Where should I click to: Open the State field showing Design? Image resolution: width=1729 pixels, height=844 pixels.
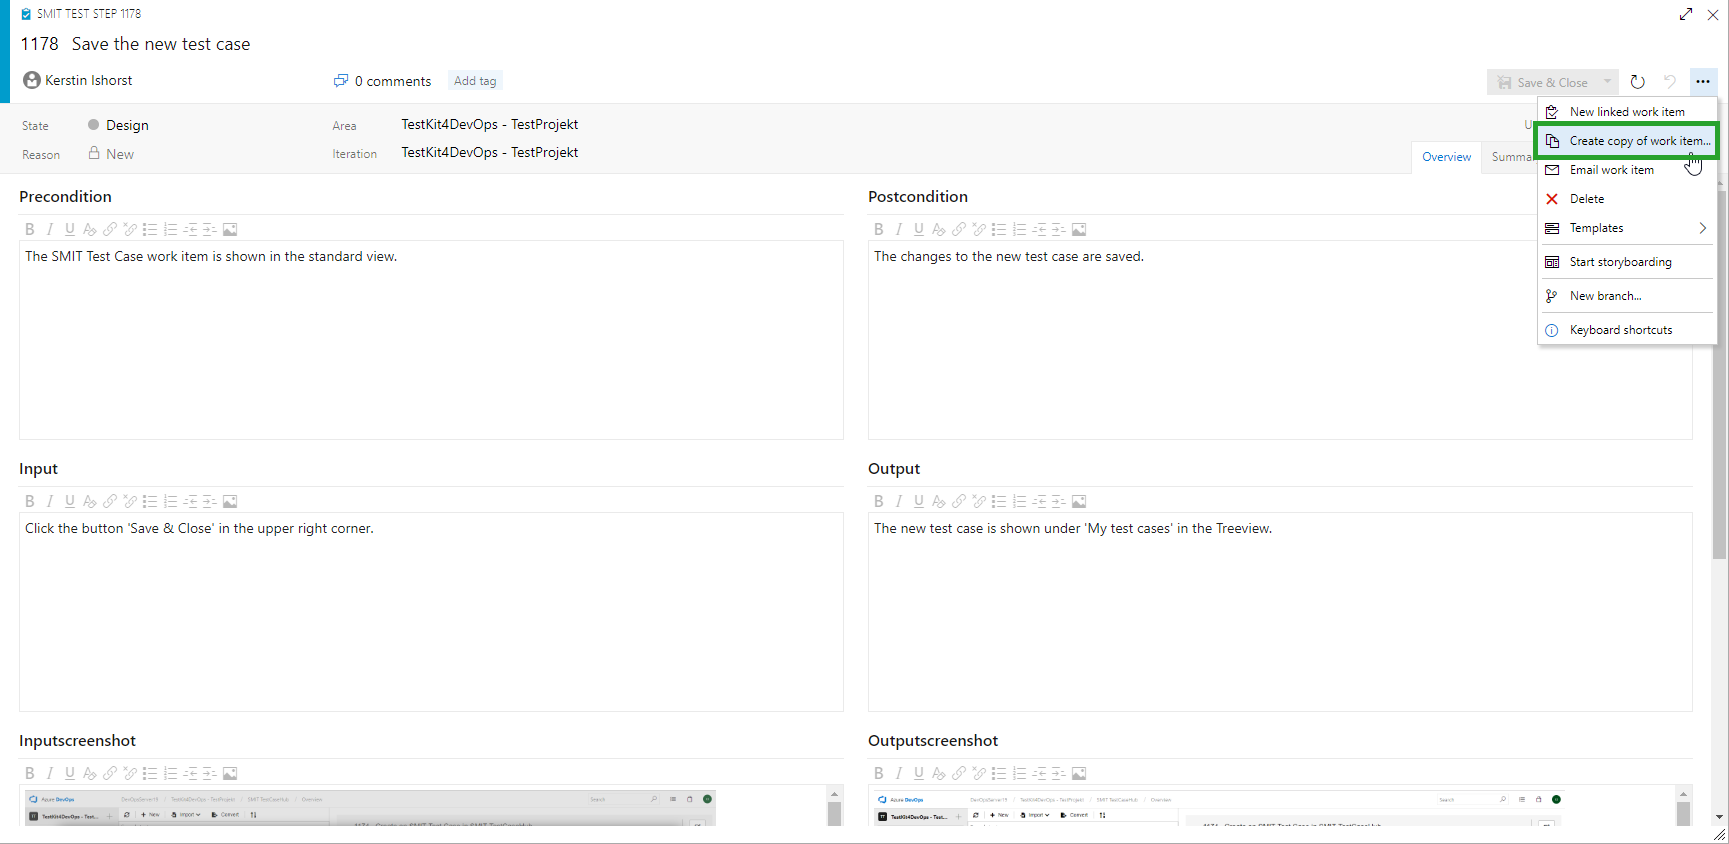(x=127, y=125)
